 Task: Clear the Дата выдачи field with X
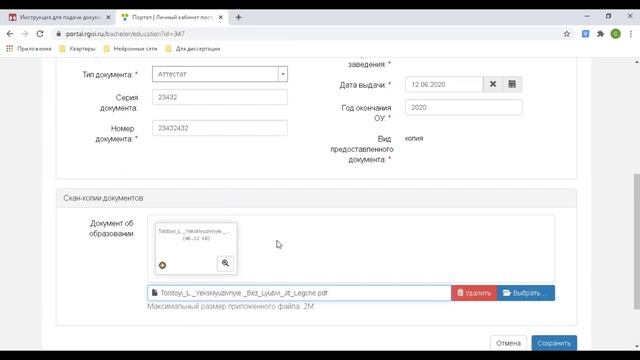(x=493, y=84)
